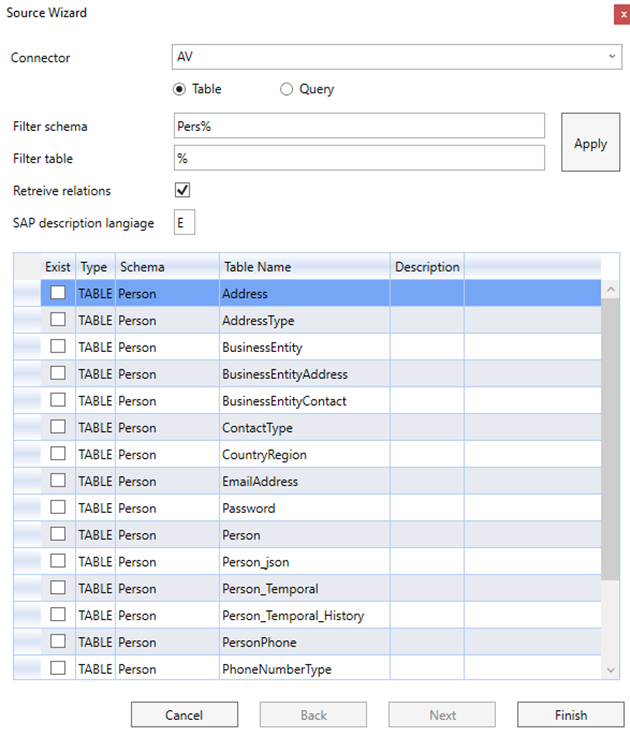The image size is (630, 737).
Task: Click the Finish button
Action: [571, 715]
